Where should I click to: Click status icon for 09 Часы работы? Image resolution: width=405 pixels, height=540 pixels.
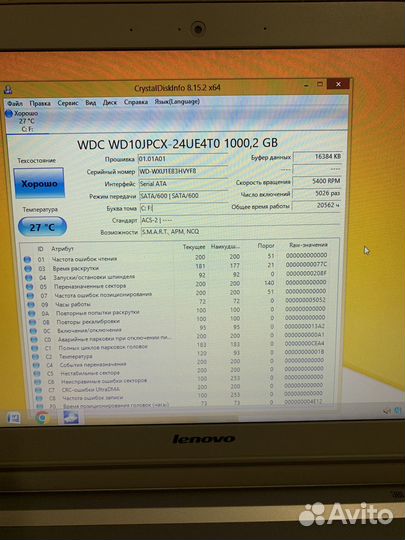[31, 304]
